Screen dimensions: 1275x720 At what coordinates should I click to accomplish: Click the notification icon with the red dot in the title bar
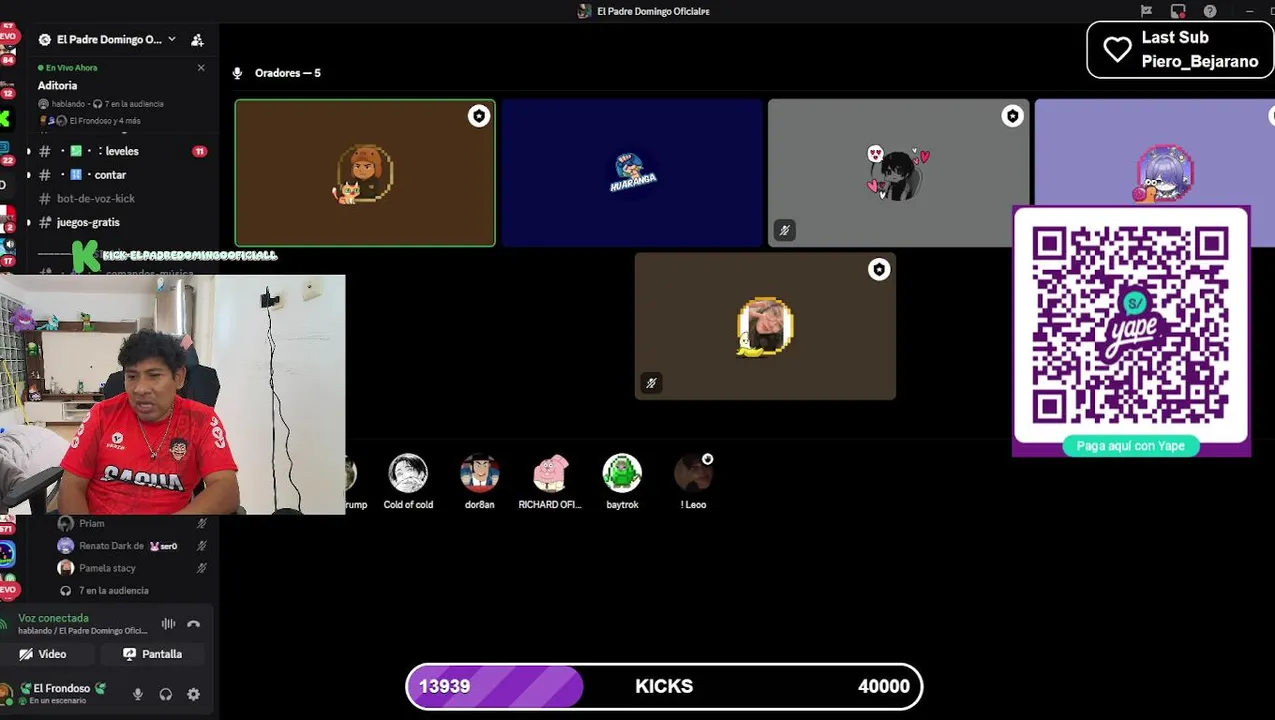coord(1178,11)
